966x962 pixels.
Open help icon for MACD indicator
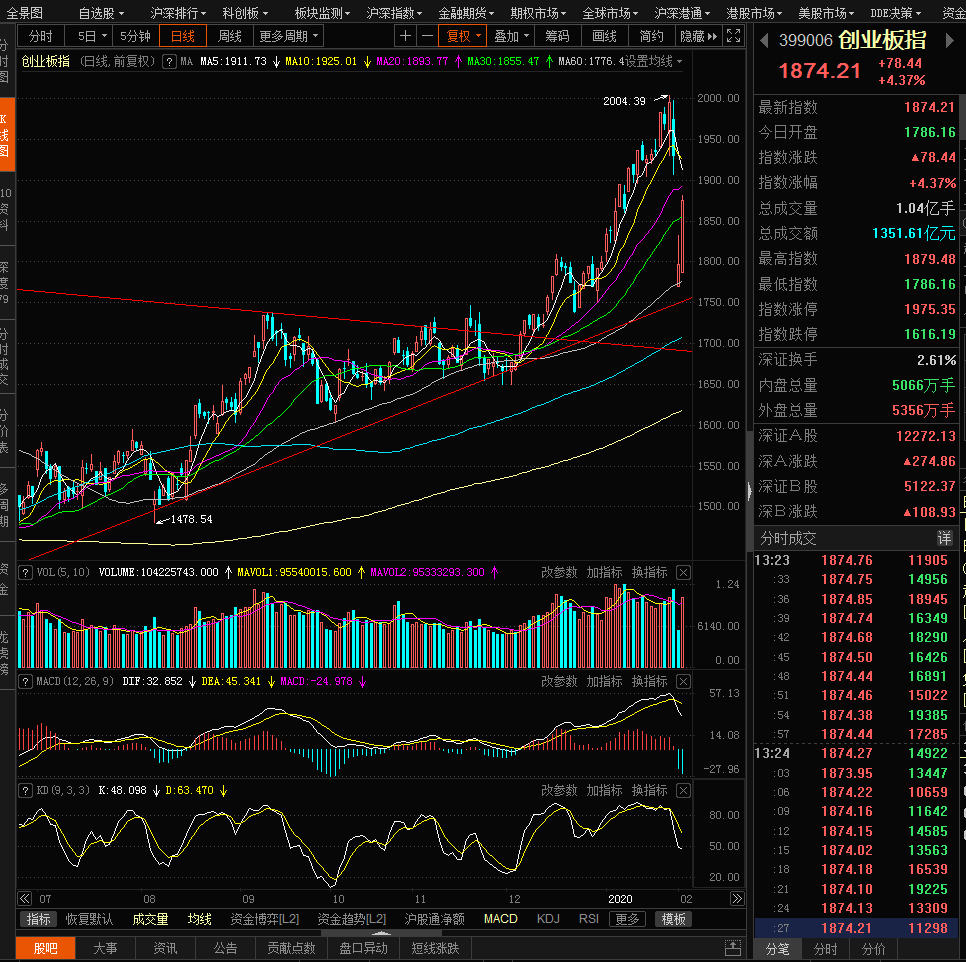pos(25,682)
